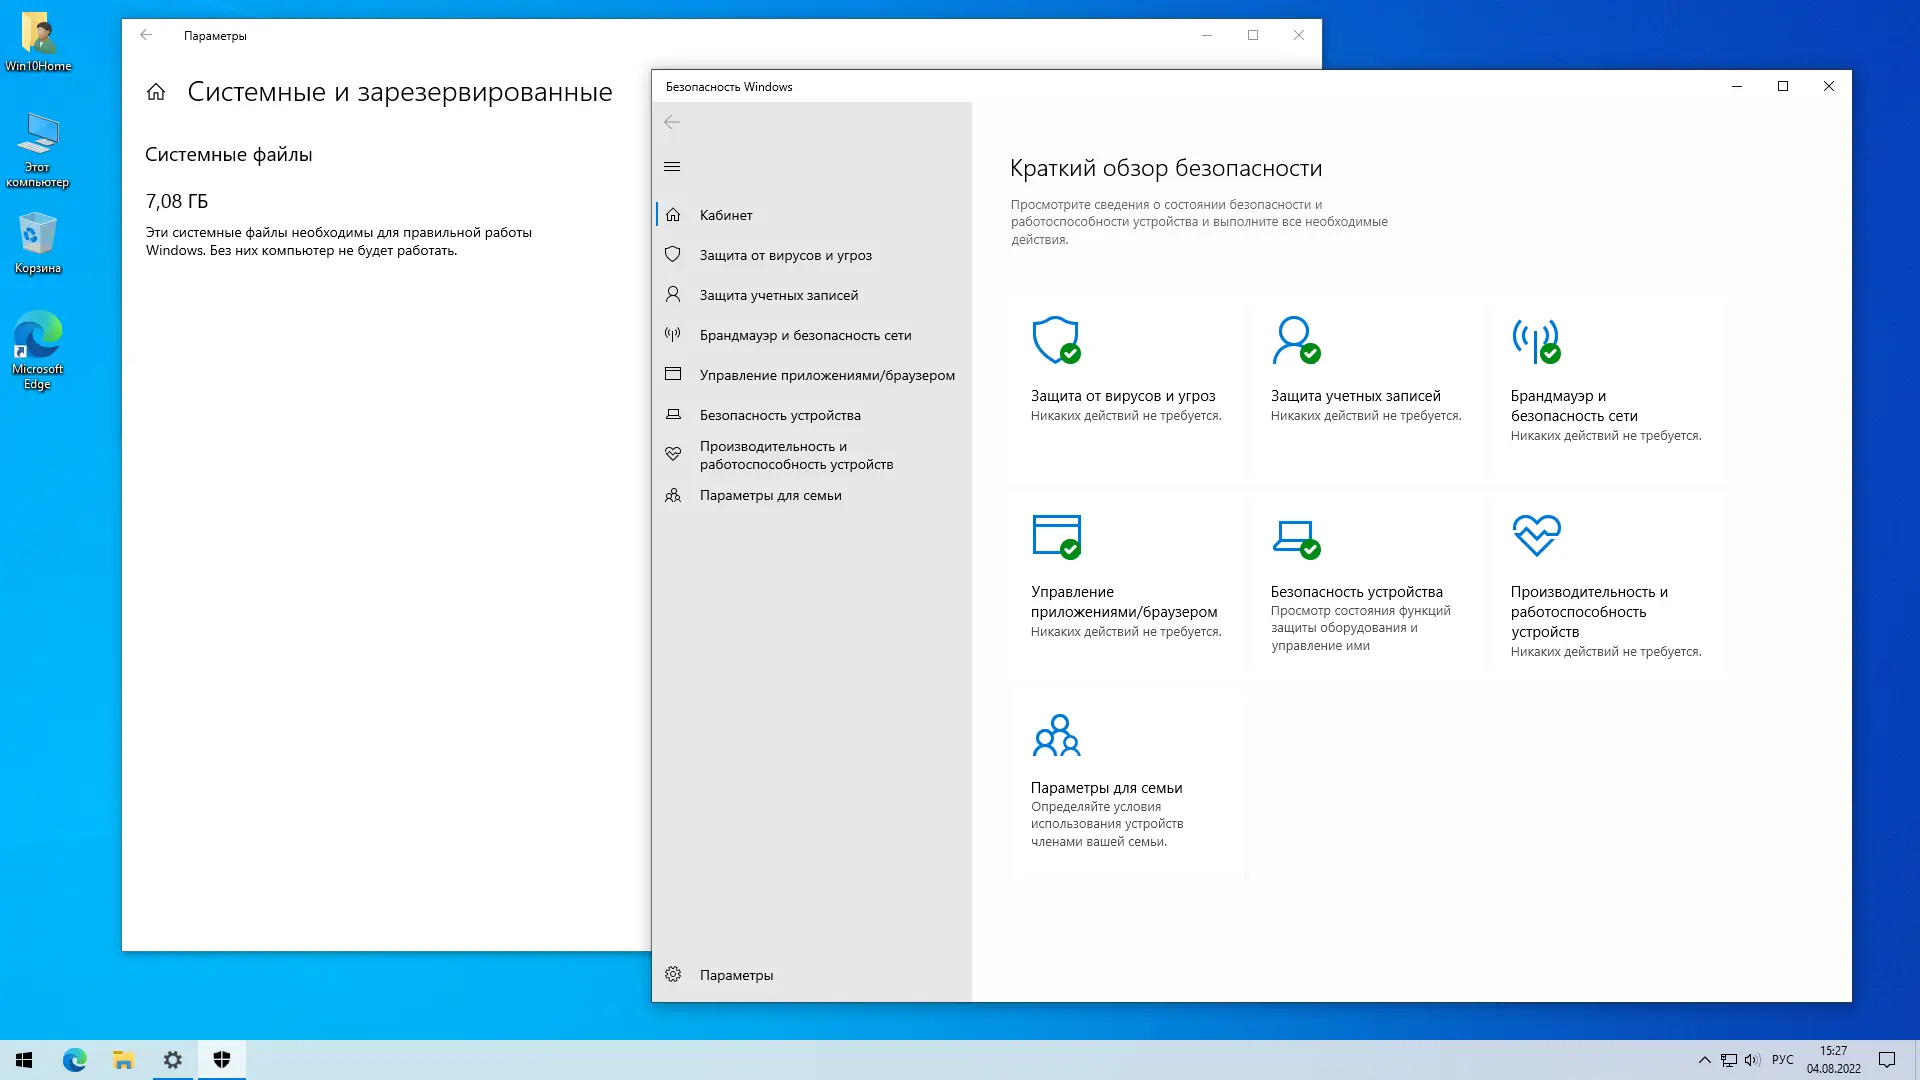
Task: Select Защита от вирусов и угроз sidebar item
Action: pos(785,255)
